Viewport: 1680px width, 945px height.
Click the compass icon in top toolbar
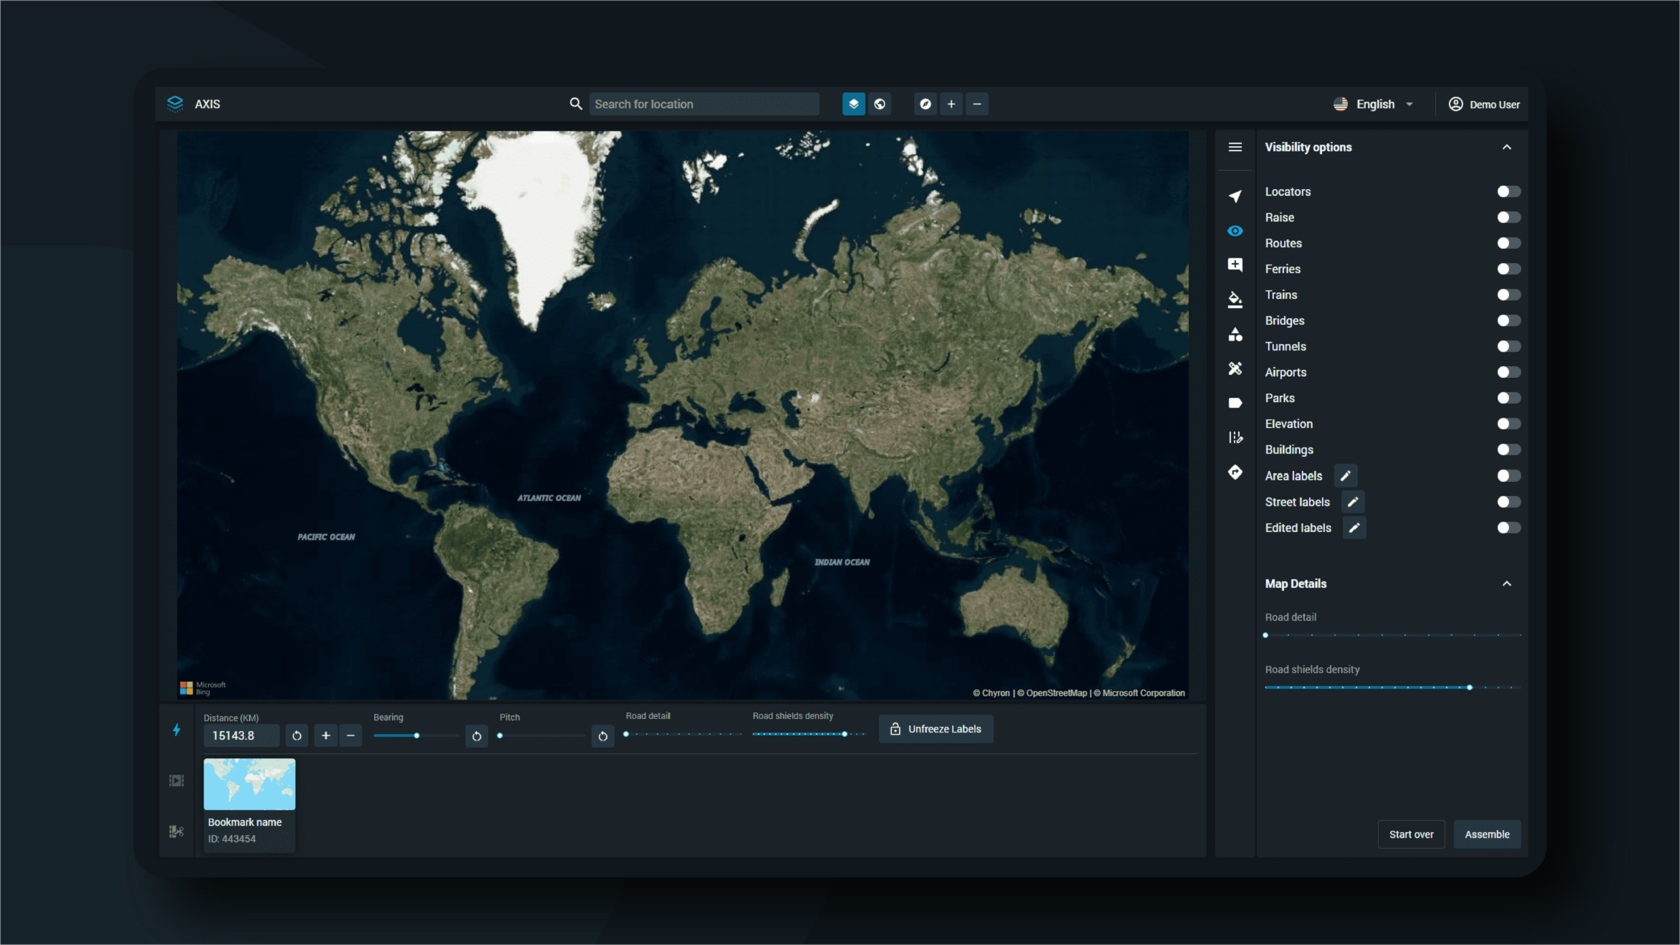tap(926, 104)
